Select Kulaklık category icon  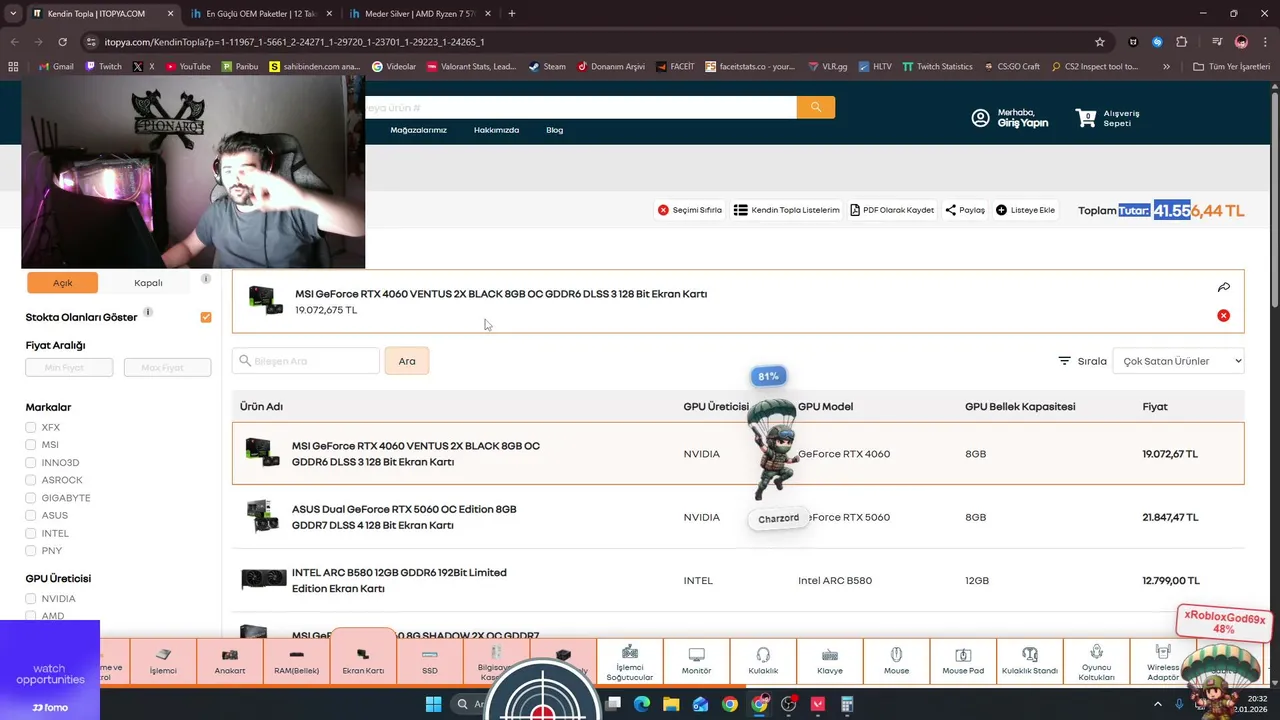click(x=763, y=662)
